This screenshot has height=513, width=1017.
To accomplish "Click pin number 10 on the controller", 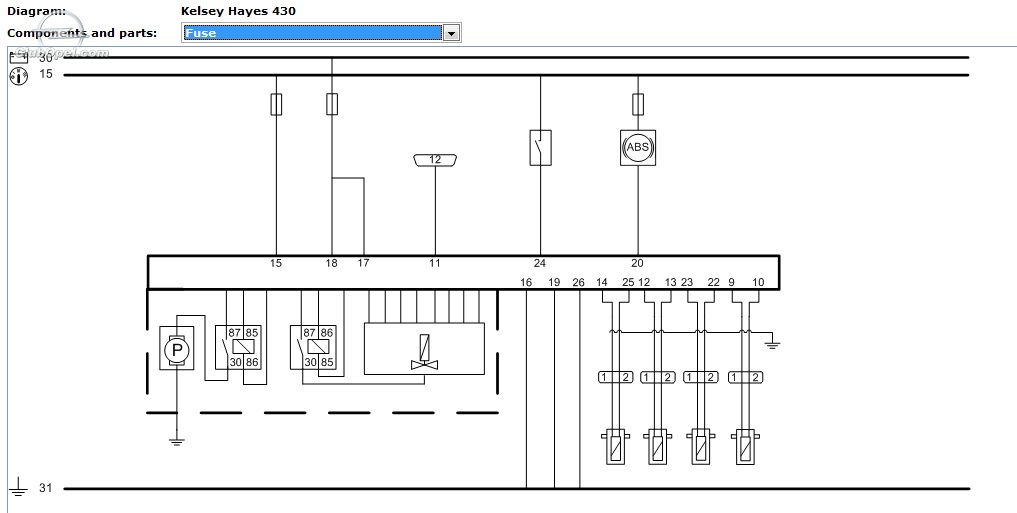I will (758, 282).
